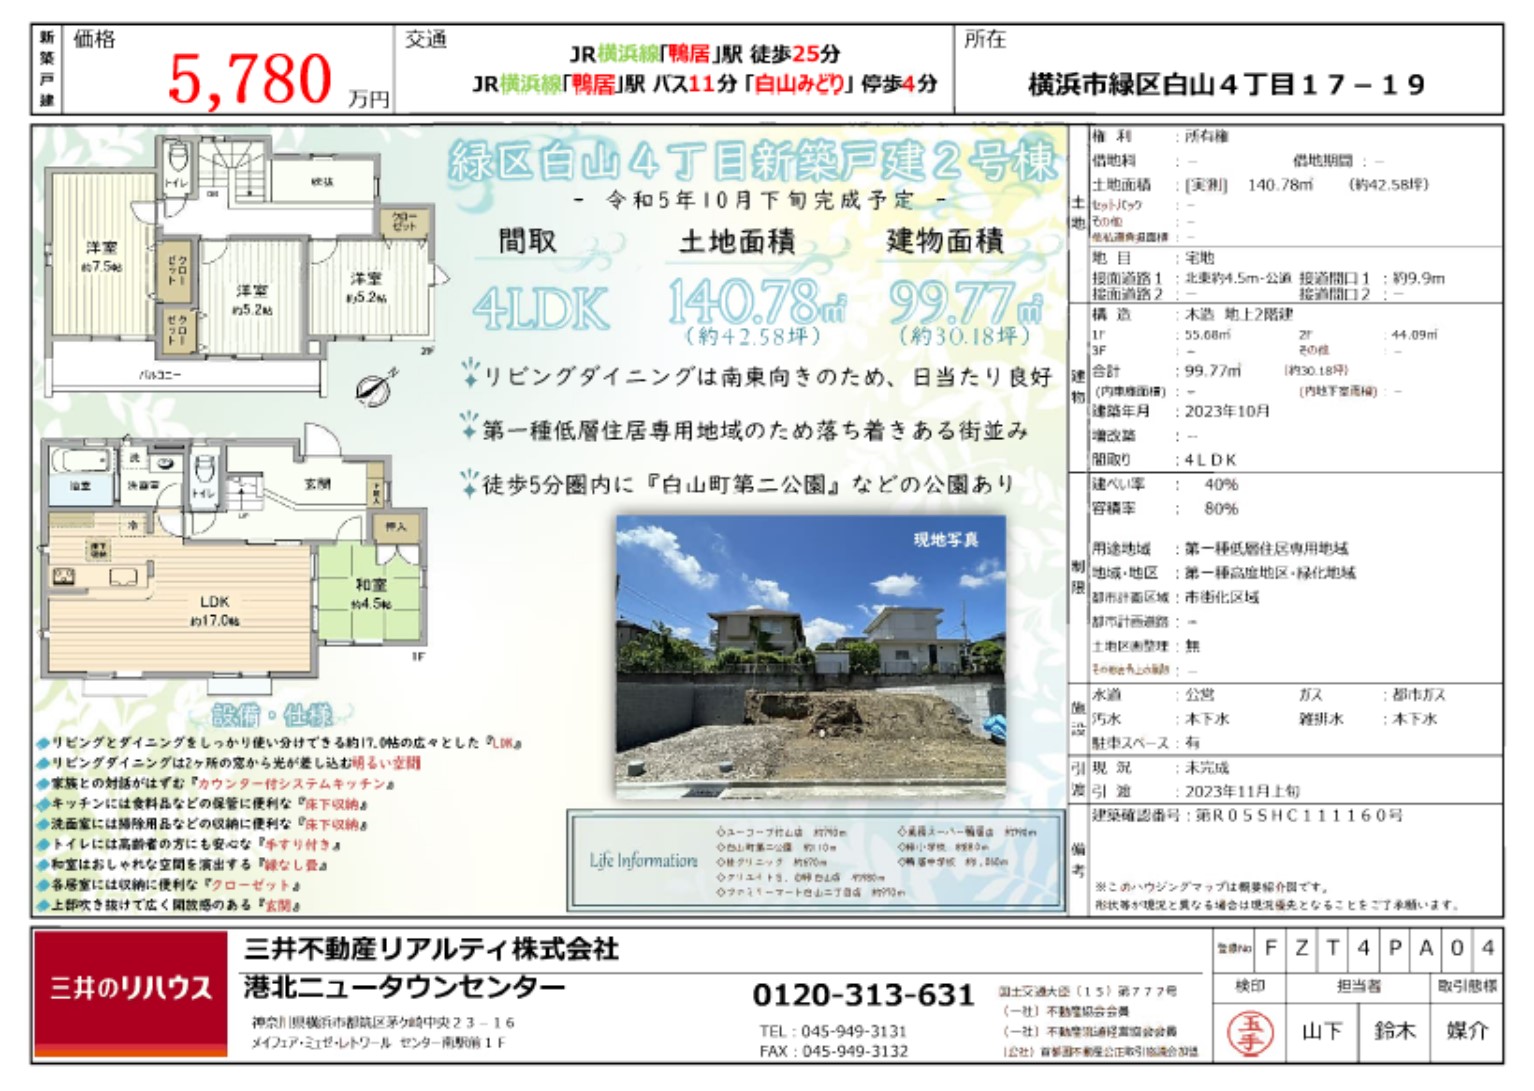Click the second-floor toilet symbol
This screenshot has width=1534, height=1091.
[x=178, y=159]
